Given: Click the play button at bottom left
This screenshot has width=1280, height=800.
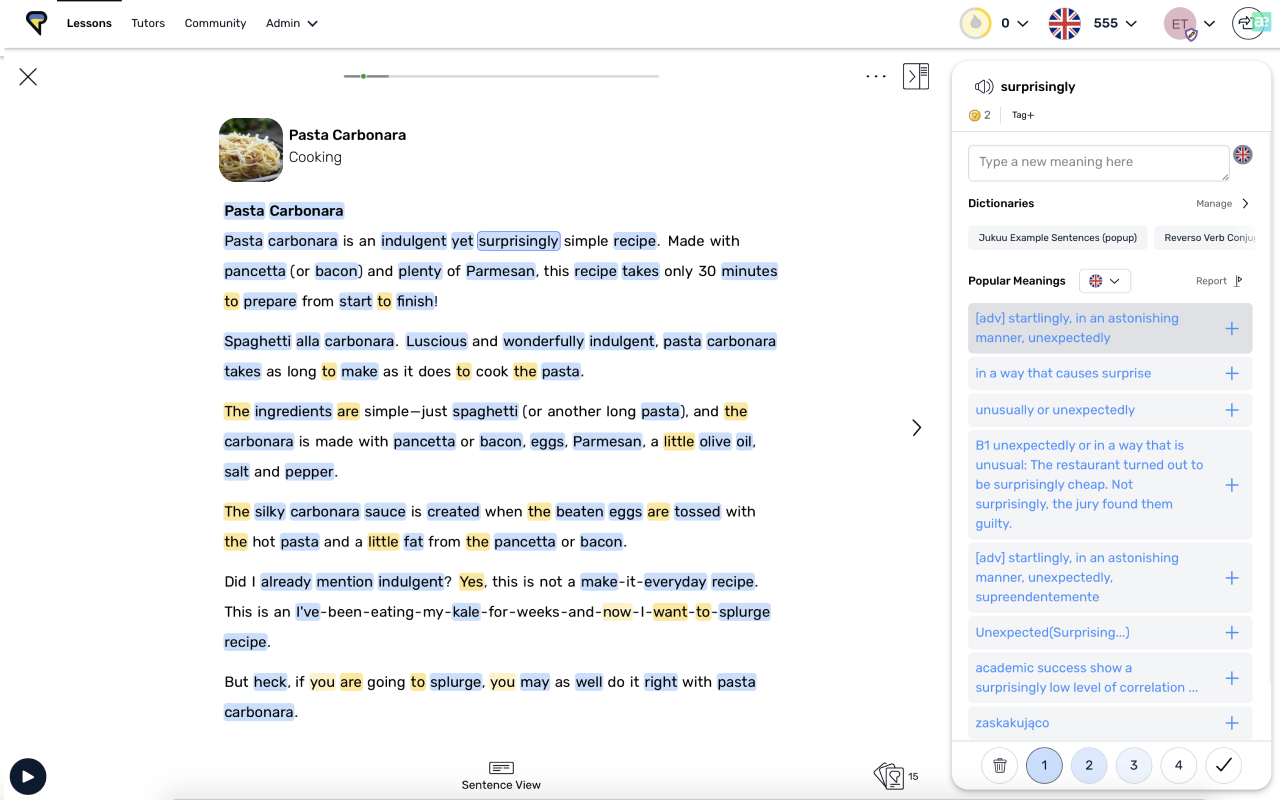Looking at the screenshot, I should (27, 776).
